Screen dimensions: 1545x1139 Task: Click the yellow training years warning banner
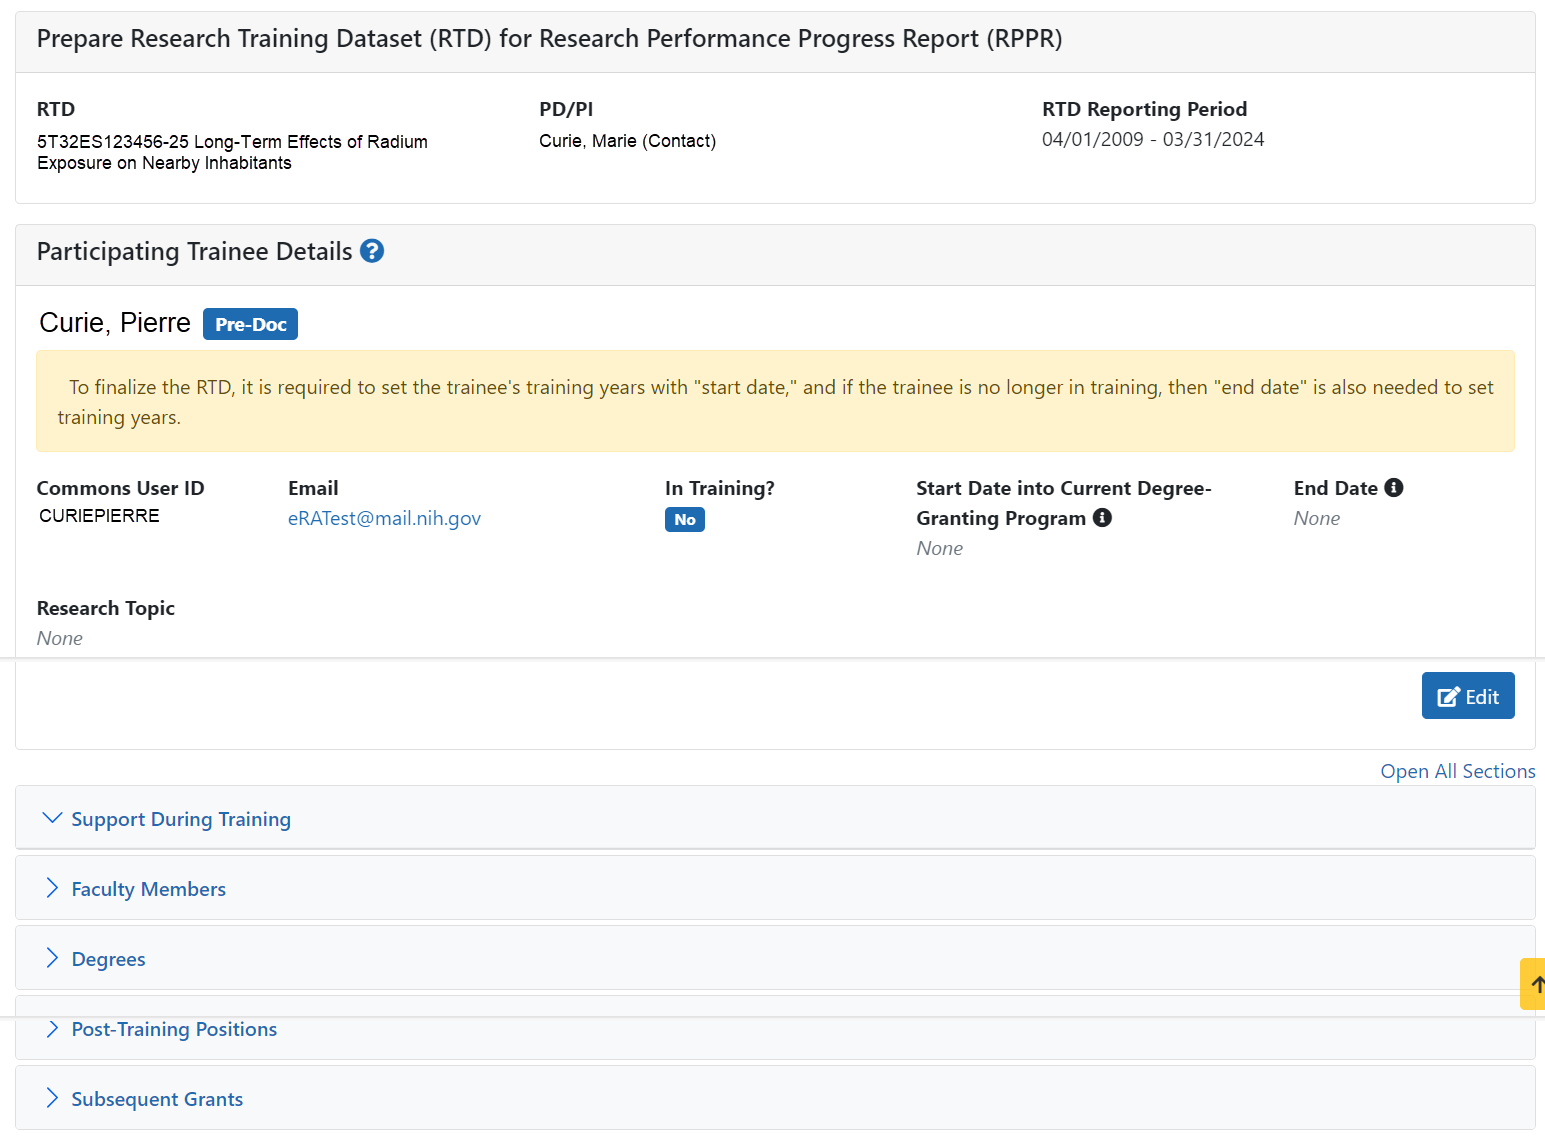coord(775,401)
